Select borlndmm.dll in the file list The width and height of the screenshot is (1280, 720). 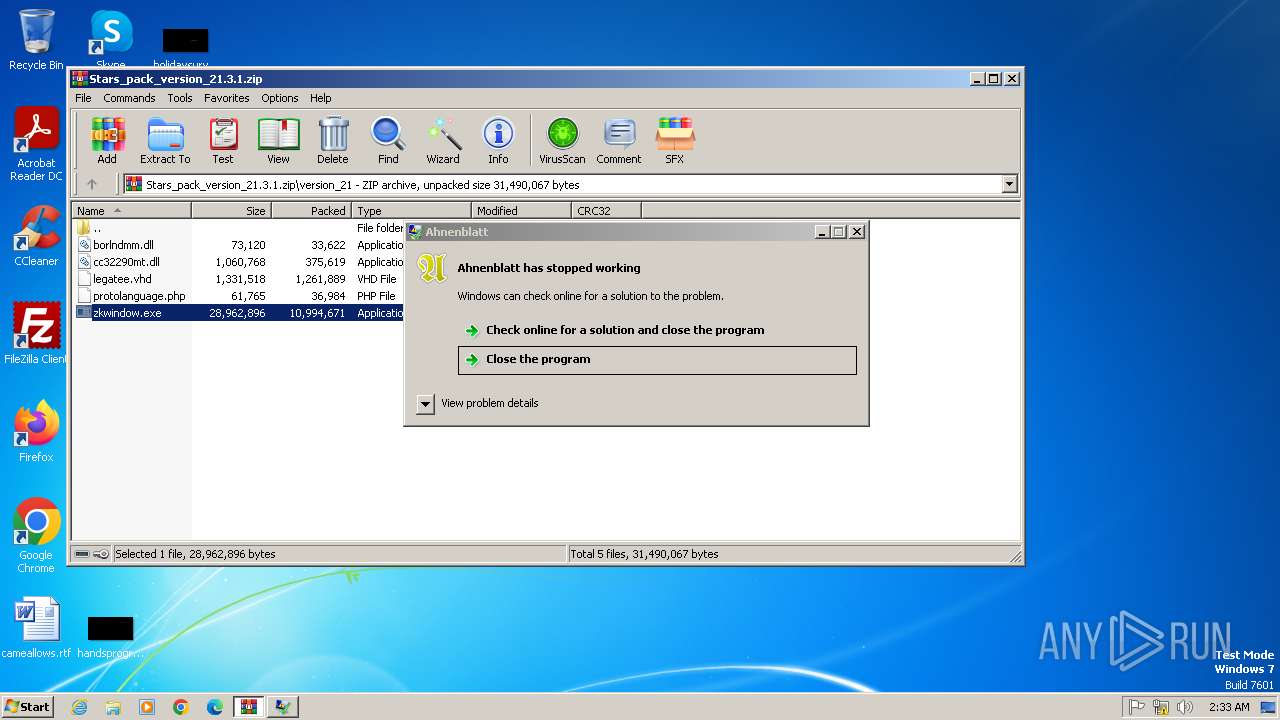click(x=238, y=245)
